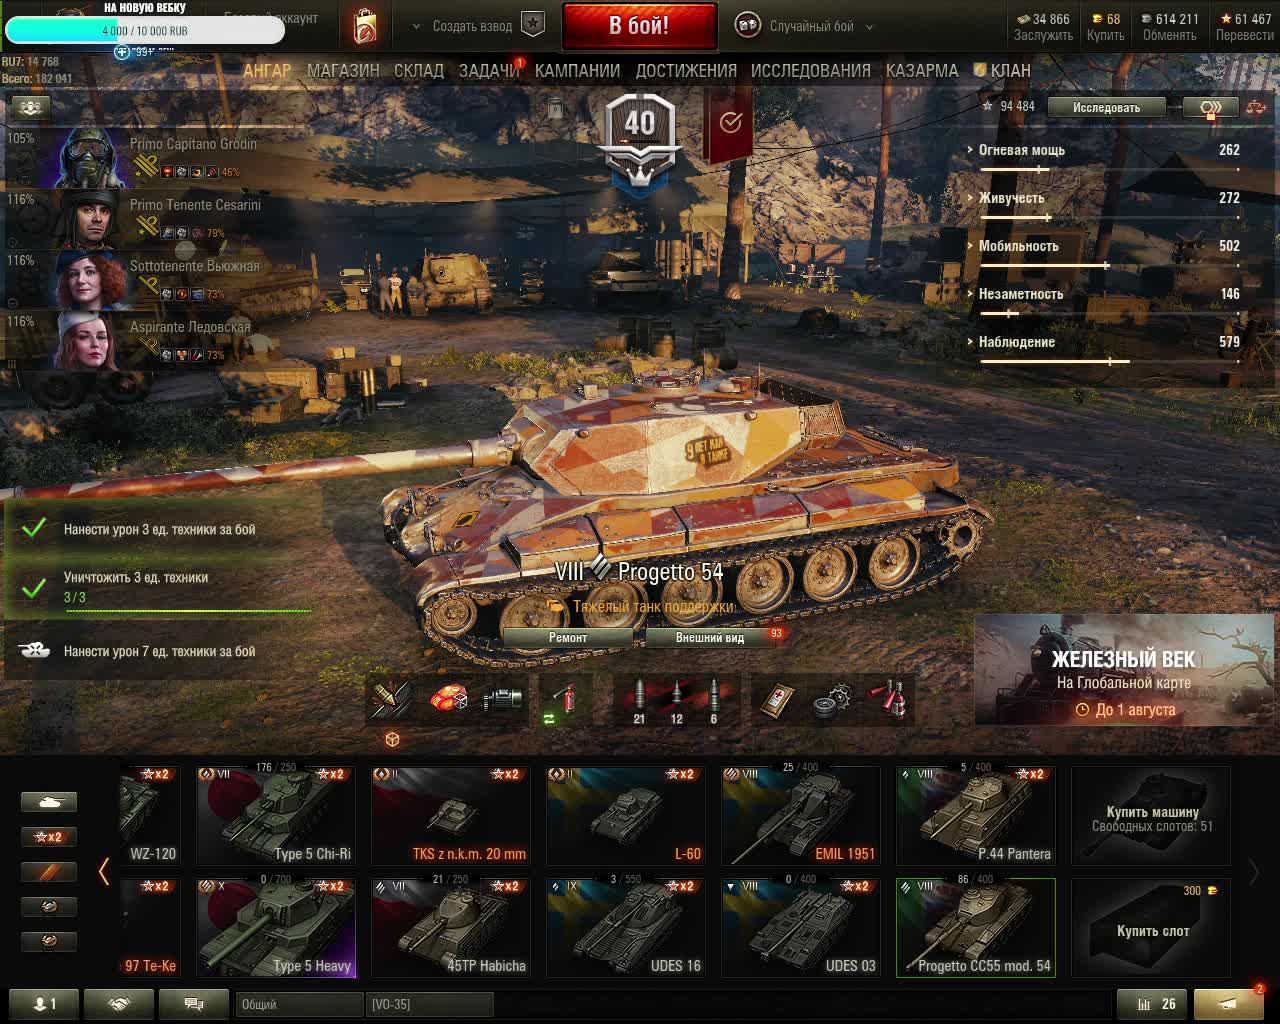Open the first aid kit consumable slot

[777, 700]
